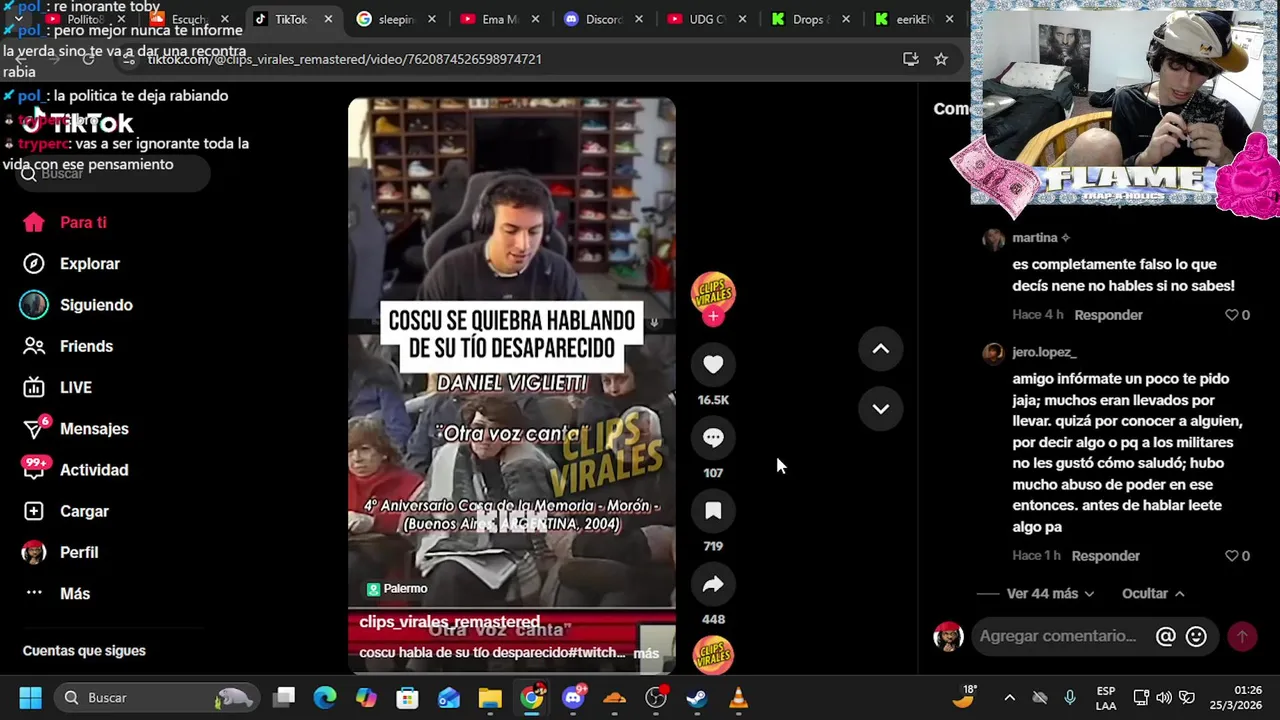The height and width of the screenshot is (720, 1280).
Task: Open Discord app from taskbar
Action: coord(573,697)
